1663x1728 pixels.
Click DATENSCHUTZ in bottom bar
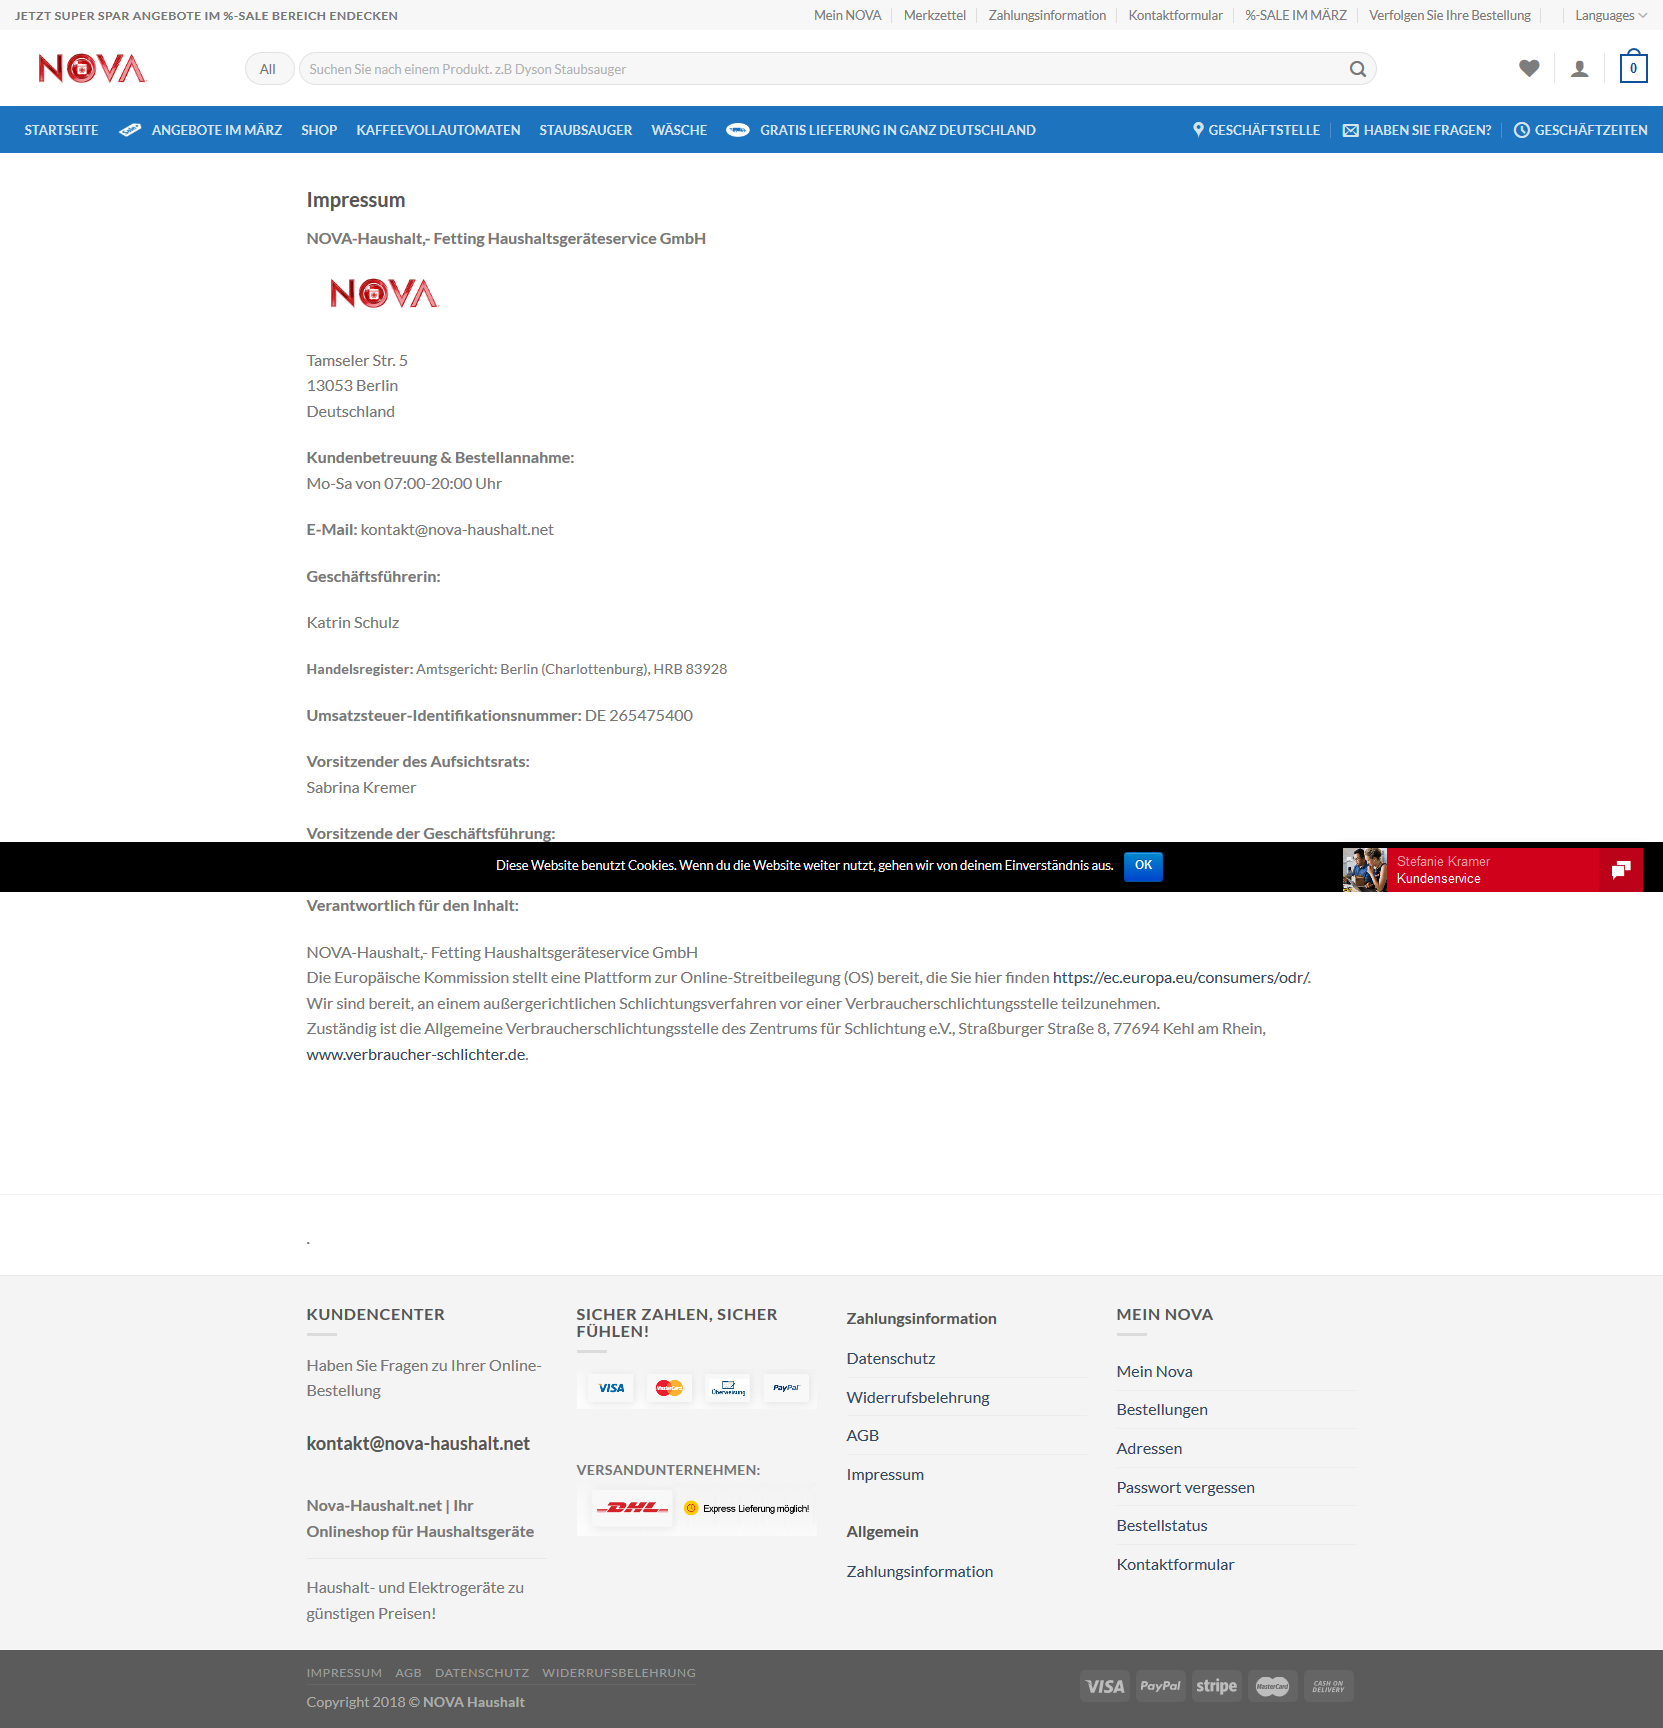click(x=482, y=1673)
